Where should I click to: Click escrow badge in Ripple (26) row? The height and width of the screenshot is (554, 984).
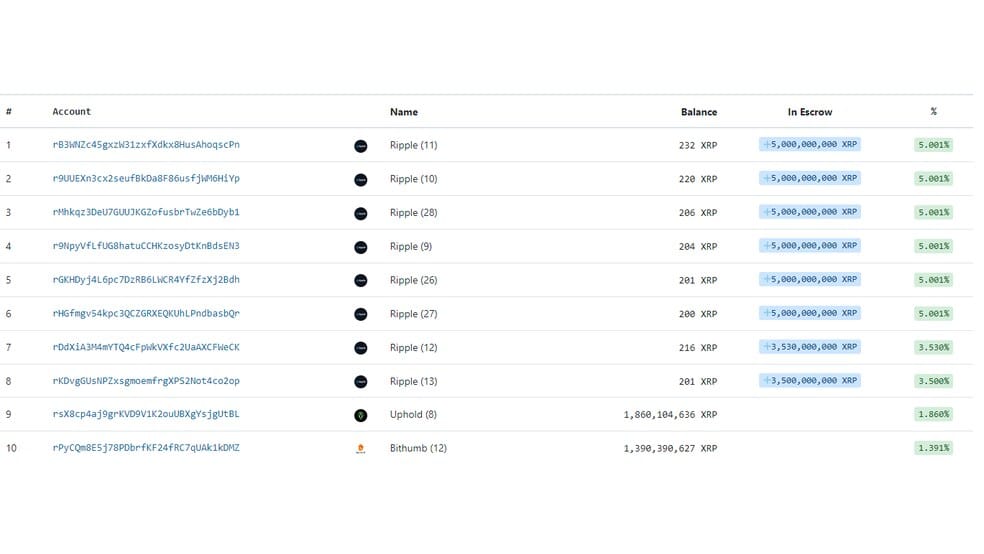(810, 279)
